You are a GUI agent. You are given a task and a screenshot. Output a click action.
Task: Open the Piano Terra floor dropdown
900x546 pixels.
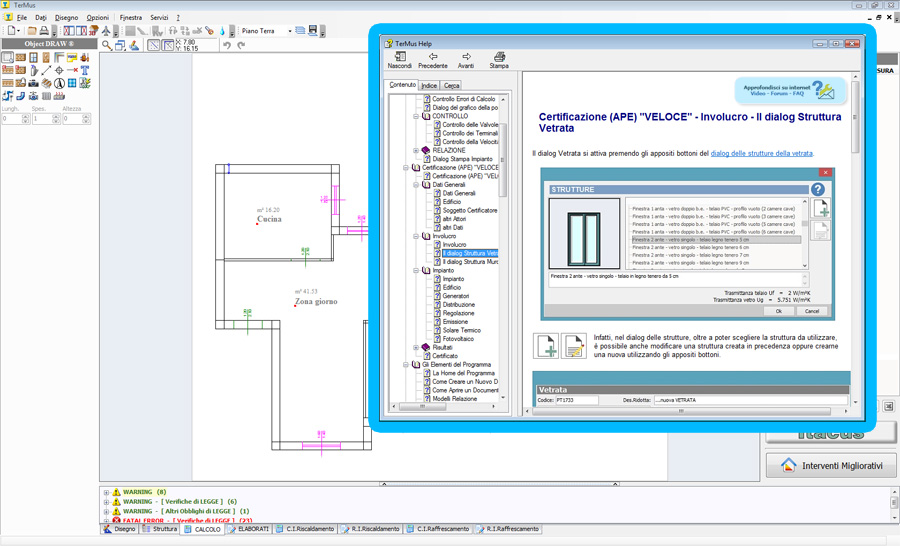coord(290,30)
